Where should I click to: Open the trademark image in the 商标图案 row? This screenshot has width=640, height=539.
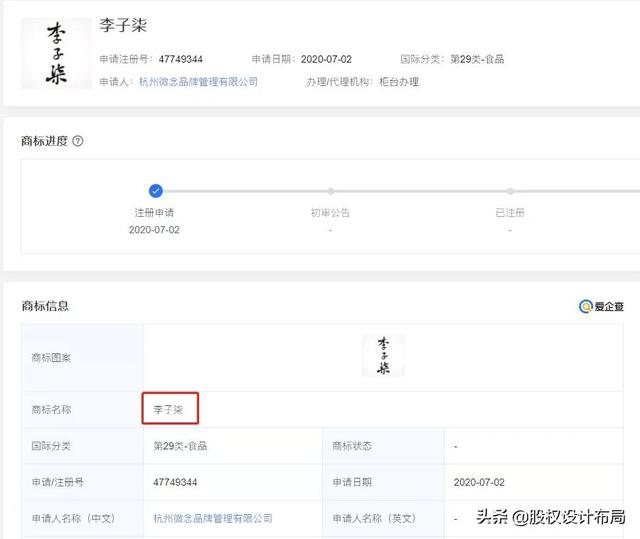[x=383, y=355]
